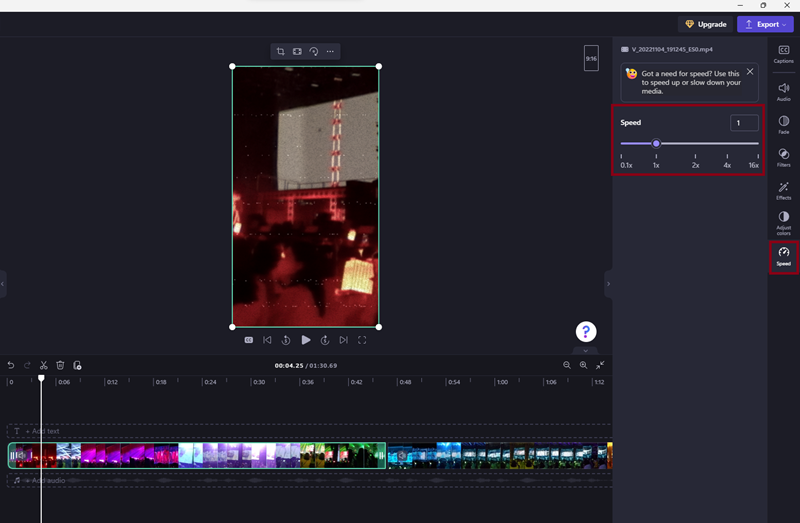The image size is (800, 523).
Task: Open more options (three dots) above preview
Action: [x=330, y=52]
